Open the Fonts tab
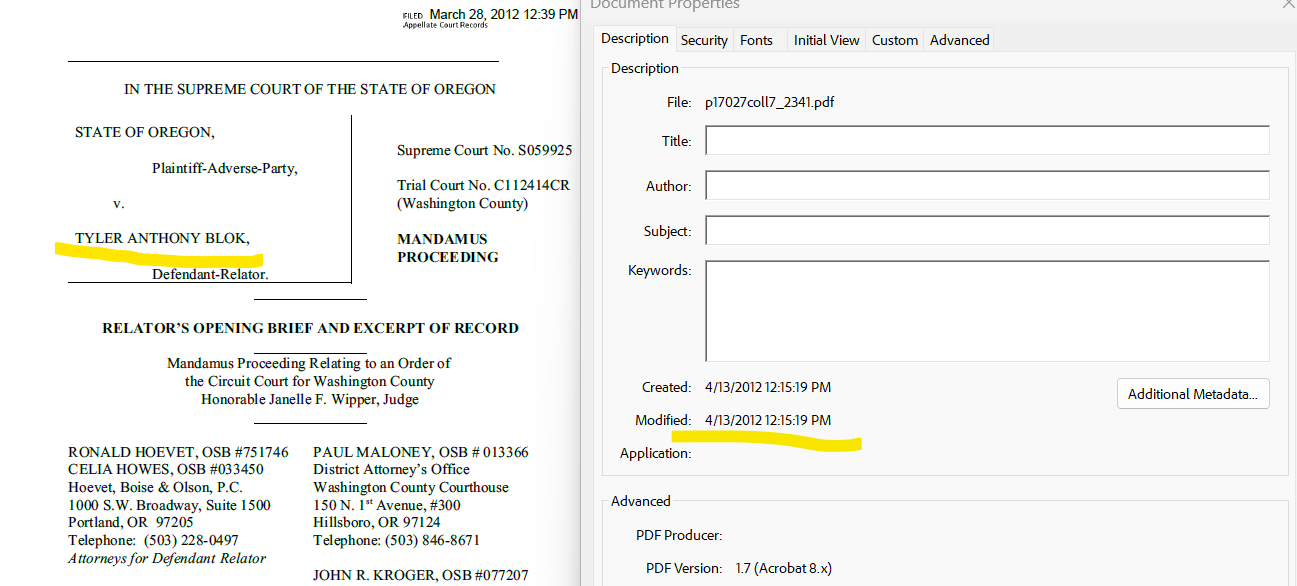Screen dimensions: 1297x586 755,39
